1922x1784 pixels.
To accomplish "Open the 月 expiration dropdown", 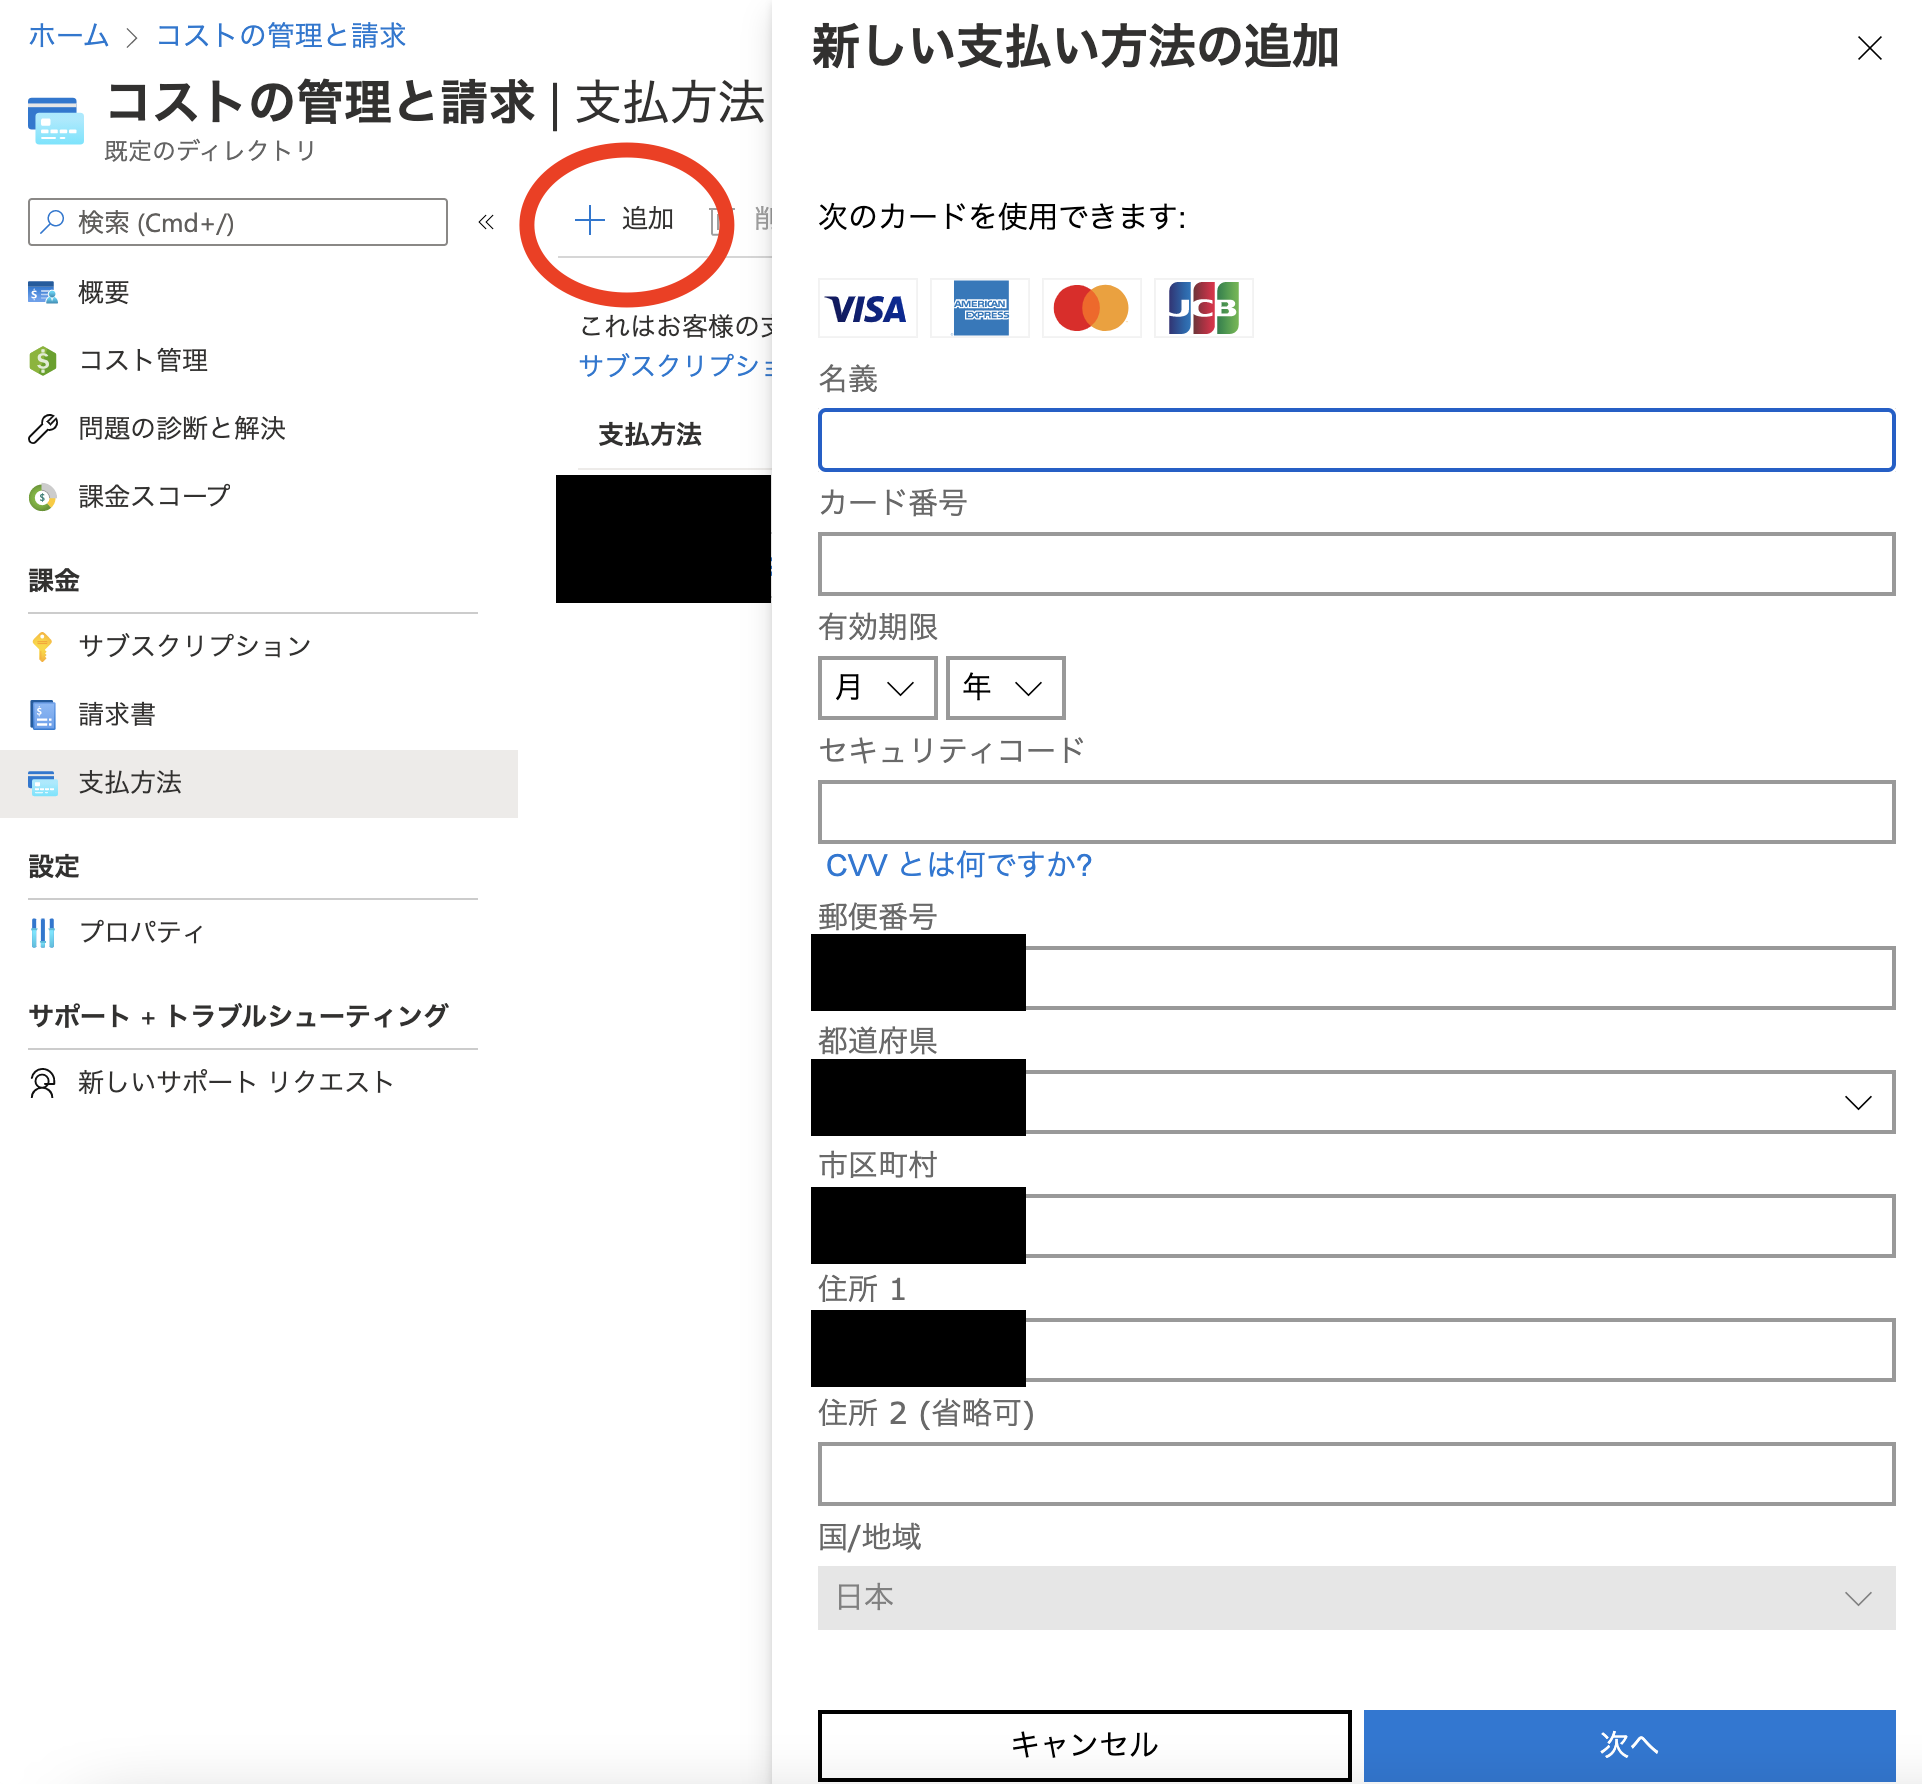I will pos(877,688).
